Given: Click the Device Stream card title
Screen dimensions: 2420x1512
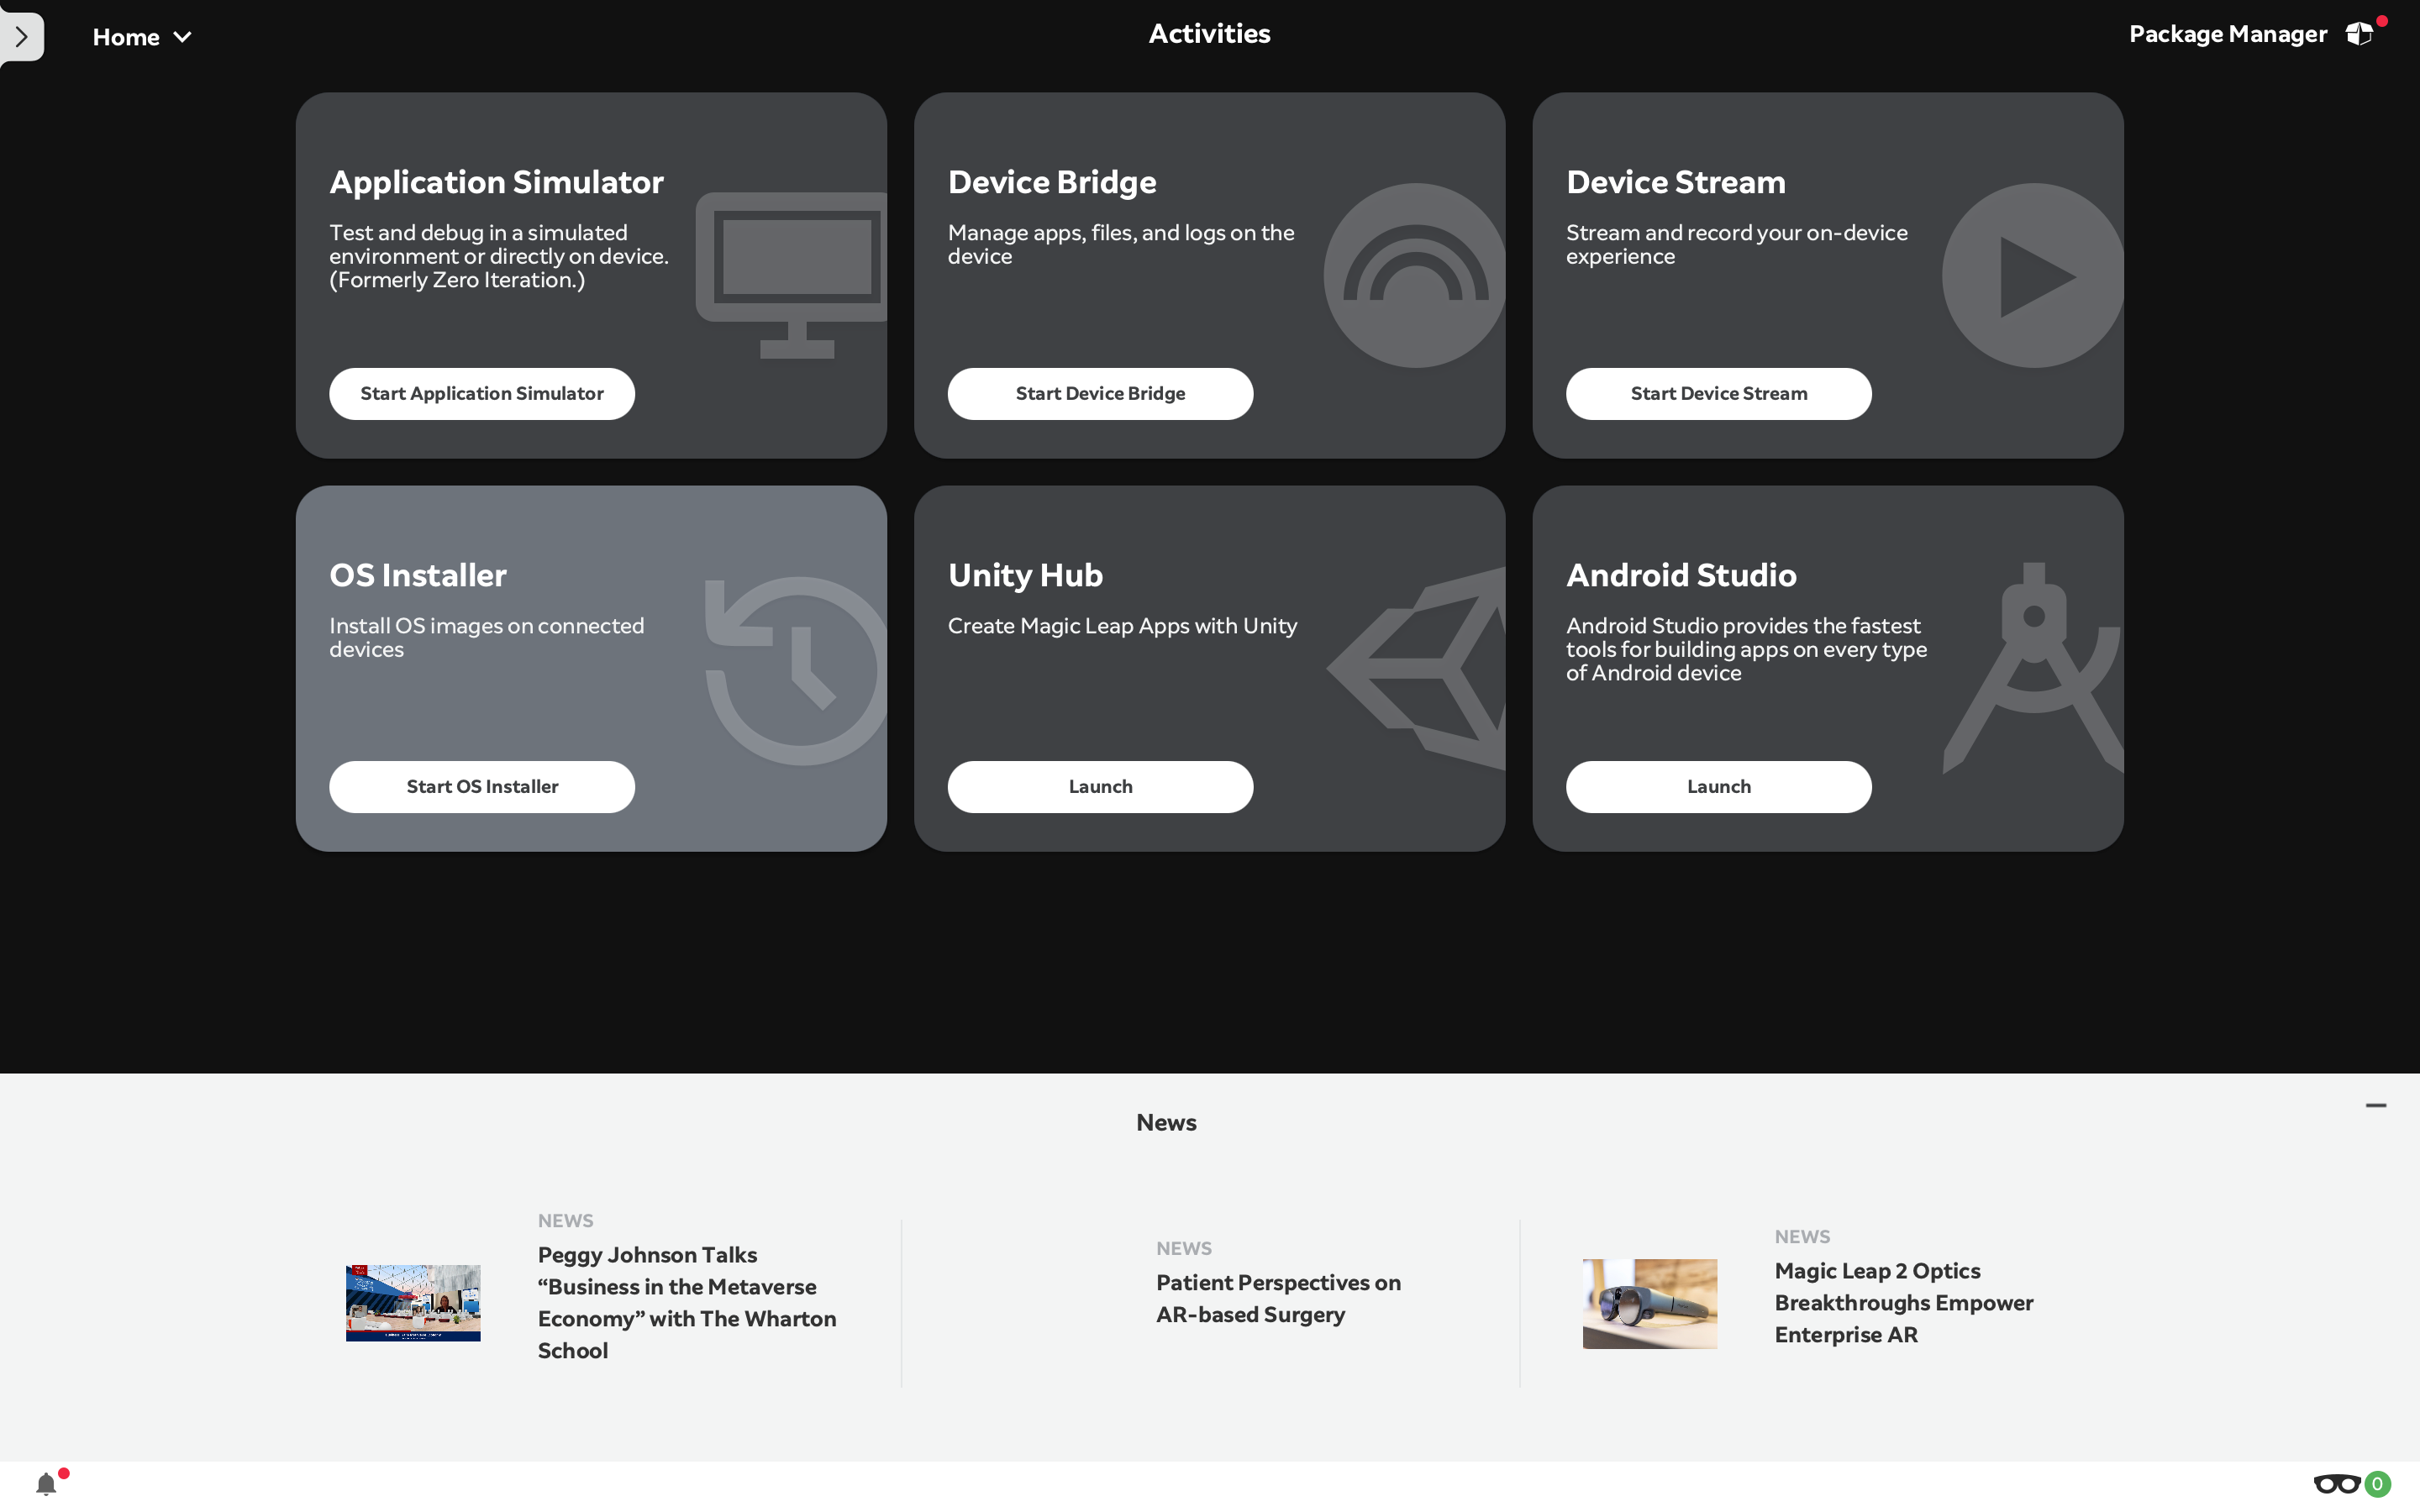Looking at the screenshot, I should point(1676,182).
